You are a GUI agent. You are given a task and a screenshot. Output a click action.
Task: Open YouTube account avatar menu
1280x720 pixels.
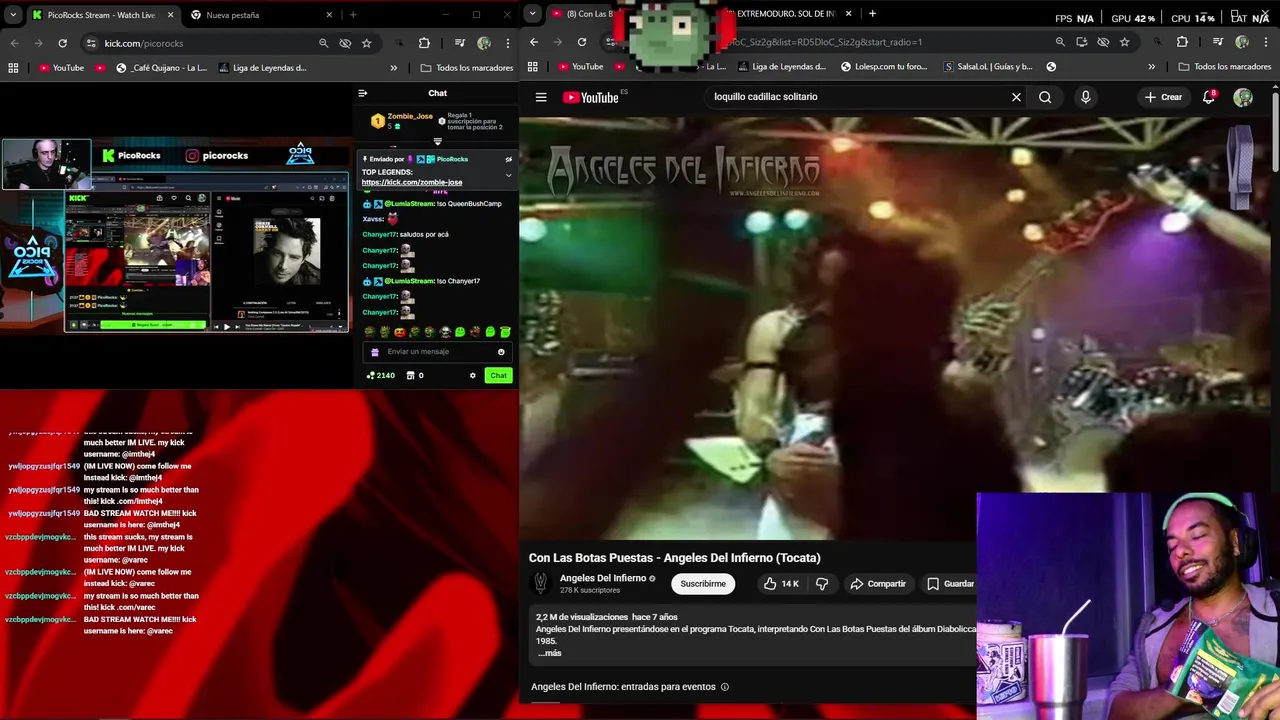coord(1243,97)
